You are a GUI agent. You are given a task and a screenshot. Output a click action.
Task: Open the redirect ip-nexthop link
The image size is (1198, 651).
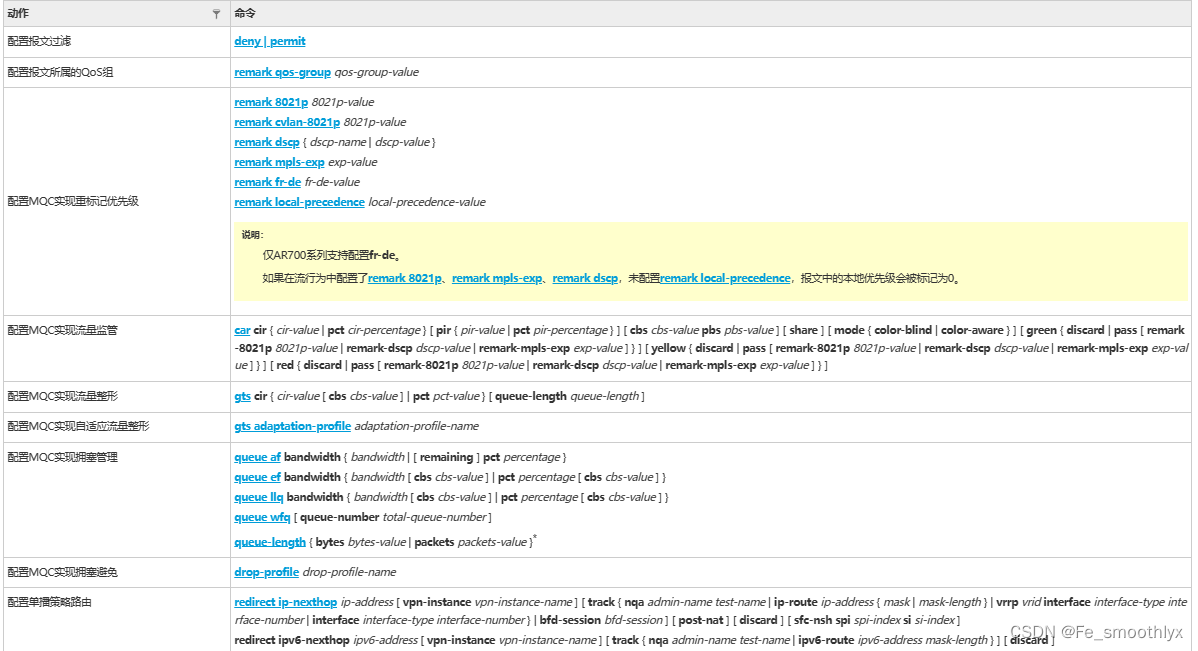click(x=286, y=602)
